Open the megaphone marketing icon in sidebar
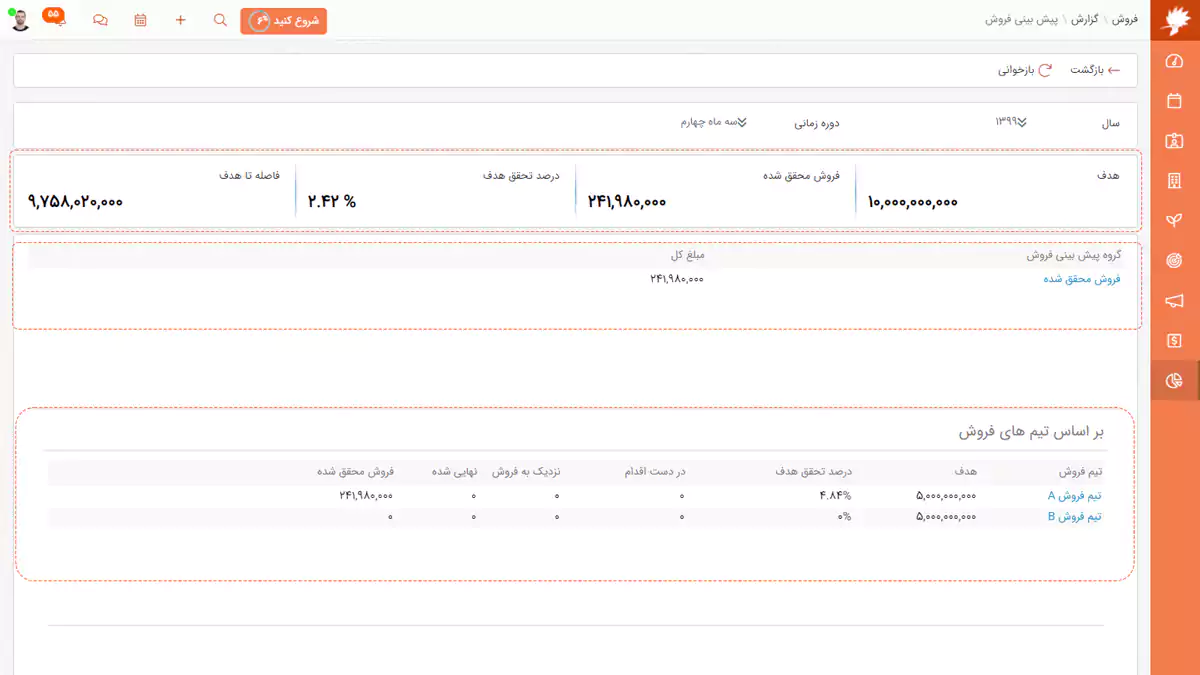Viewport: 1200px width, 675px height. tap(1175, 301)
